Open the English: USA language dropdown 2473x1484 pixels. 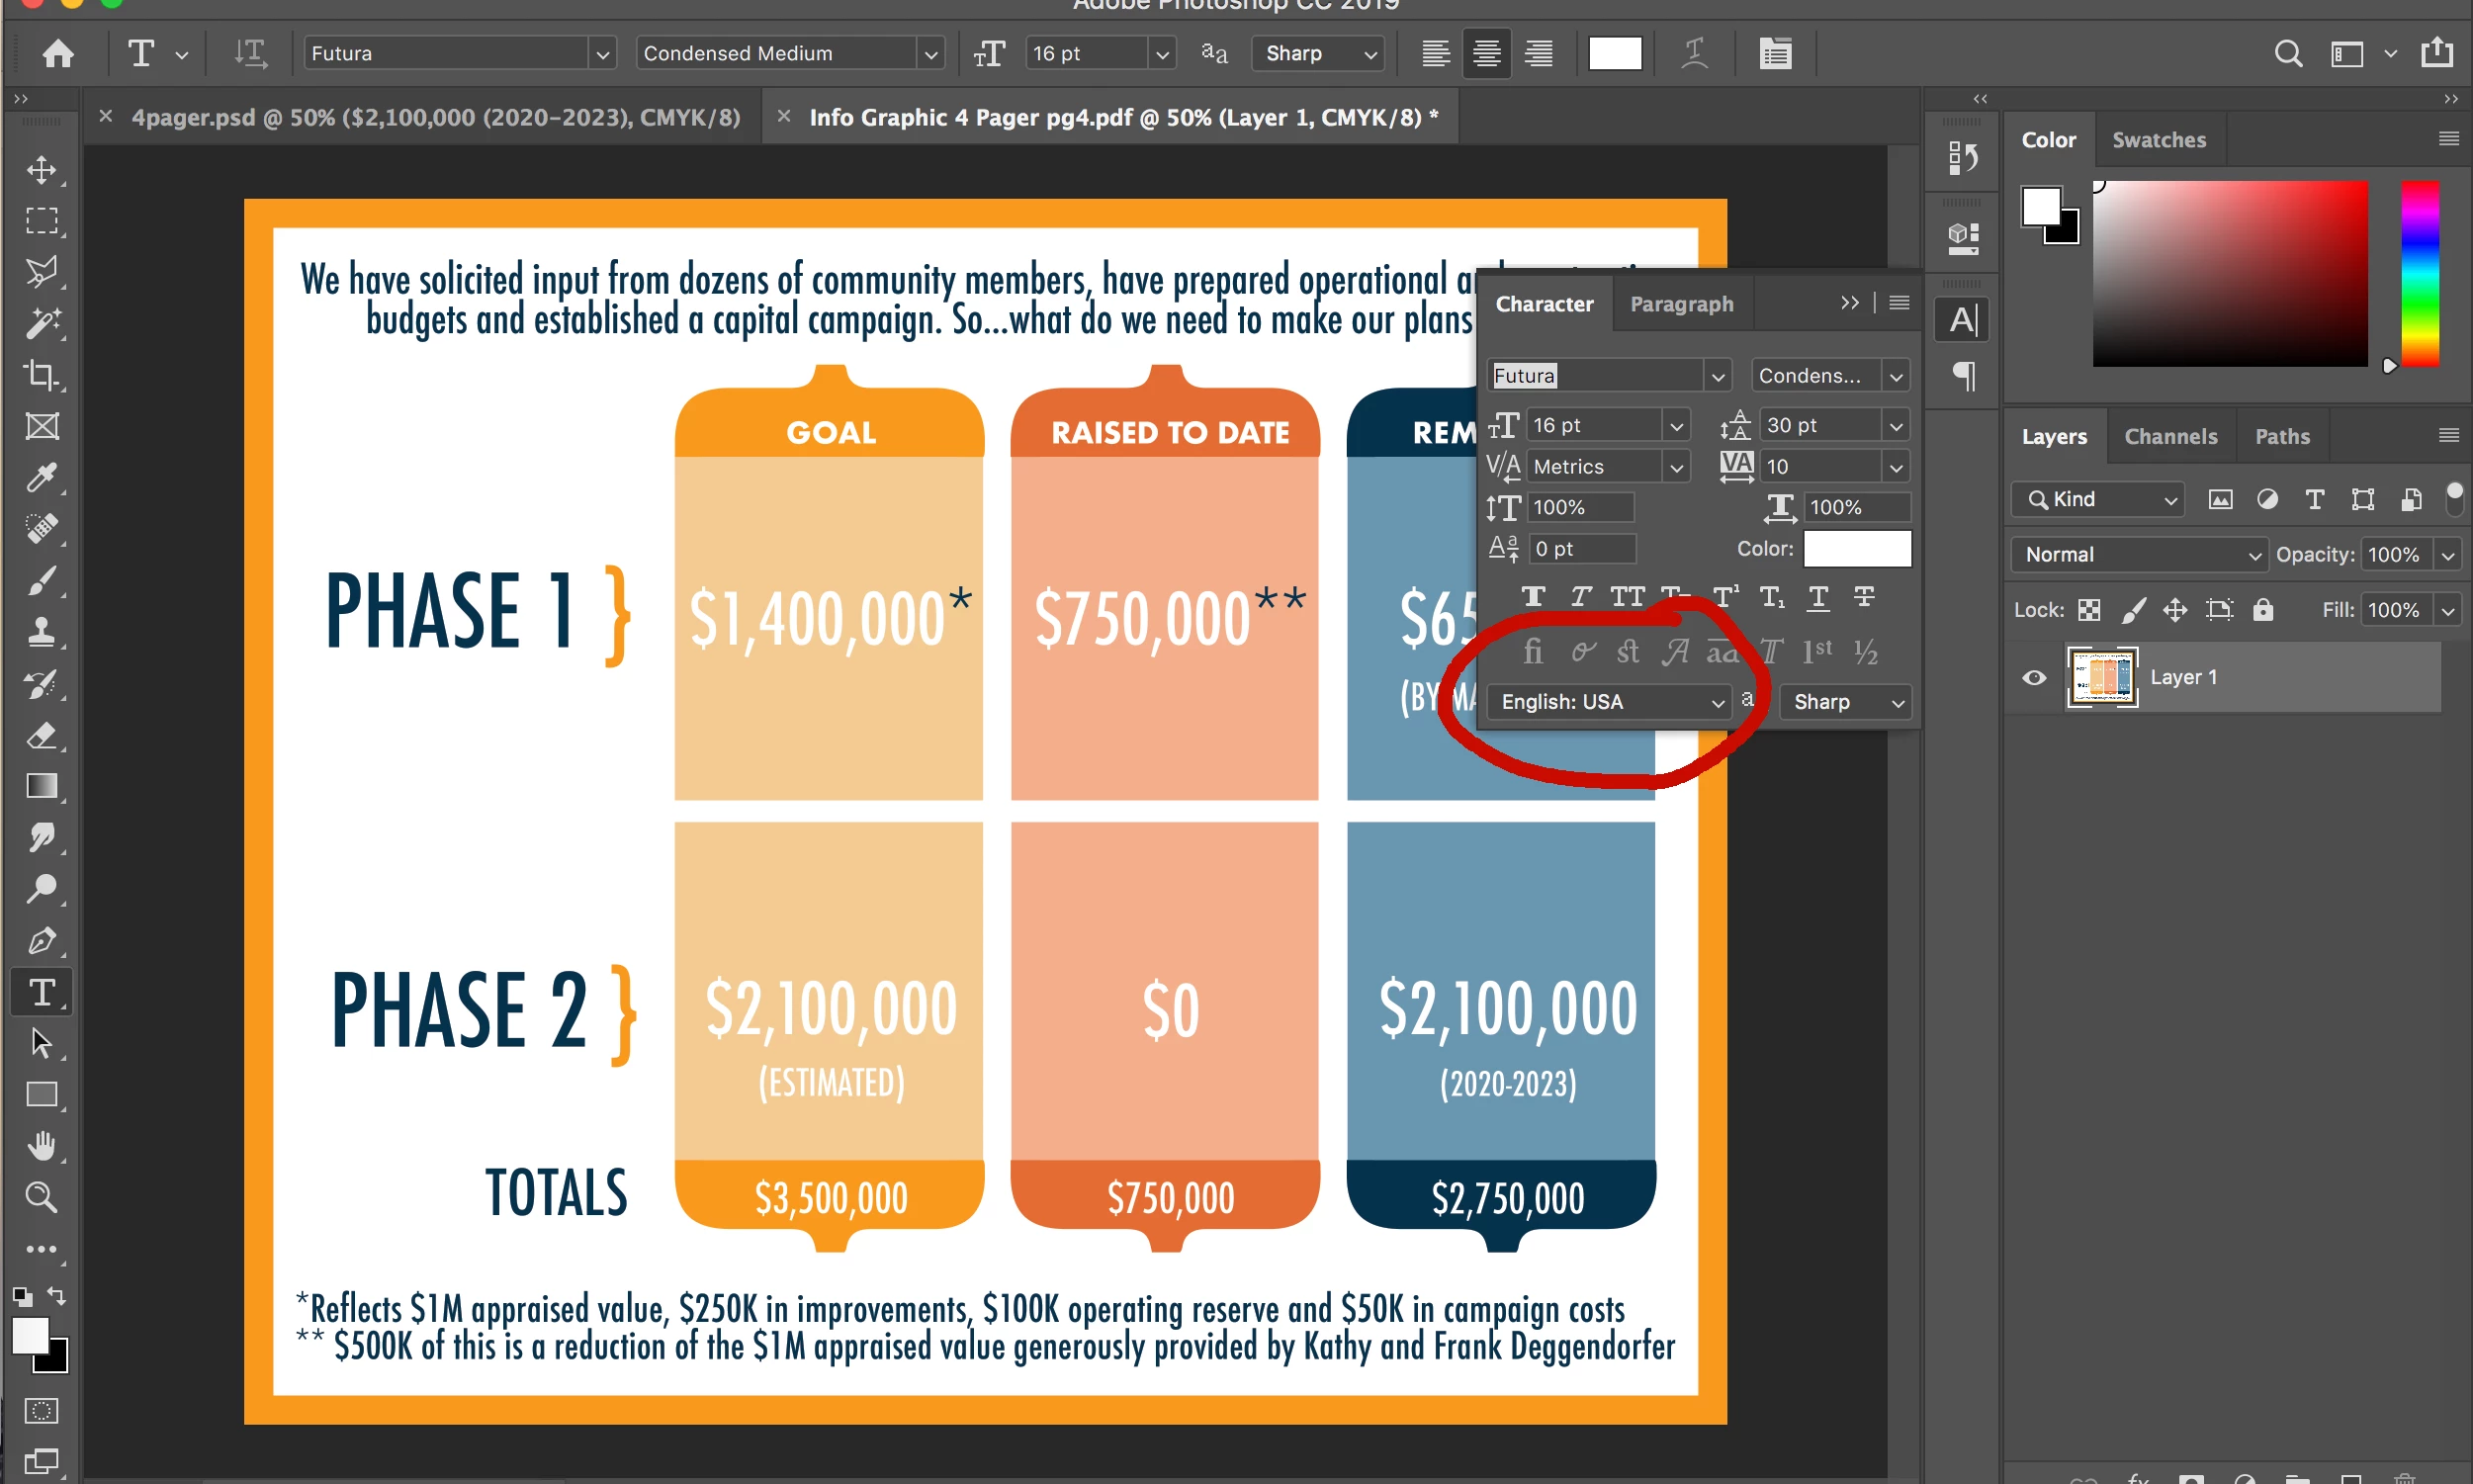[1608, 702]
